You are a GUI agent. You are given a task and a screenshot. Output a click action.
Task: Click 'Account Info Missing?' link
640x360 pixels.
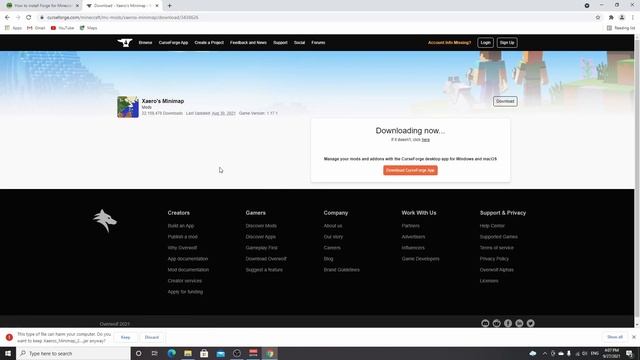[x=449, y=42]
